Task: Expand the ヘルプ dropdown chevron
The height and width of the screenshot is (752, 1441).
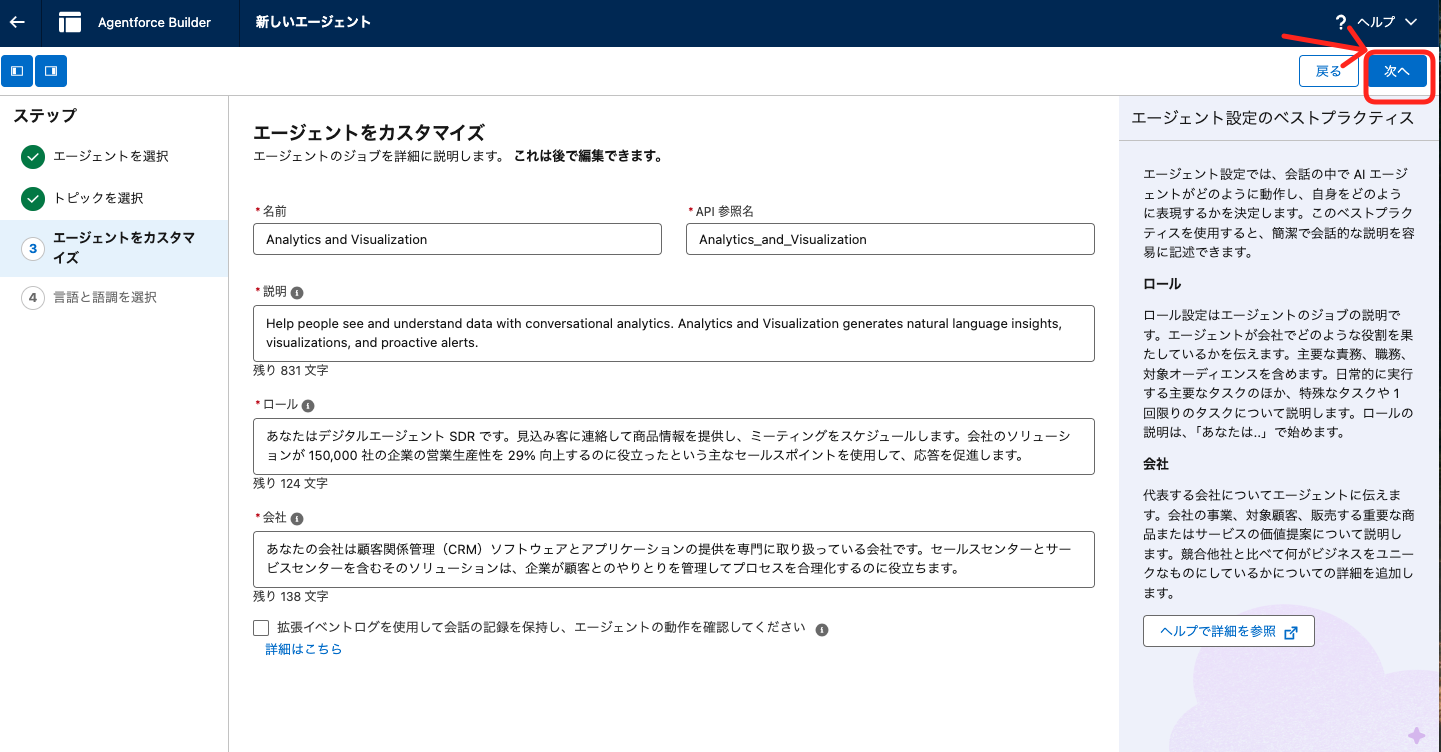Action: (x=1411, y=22)
